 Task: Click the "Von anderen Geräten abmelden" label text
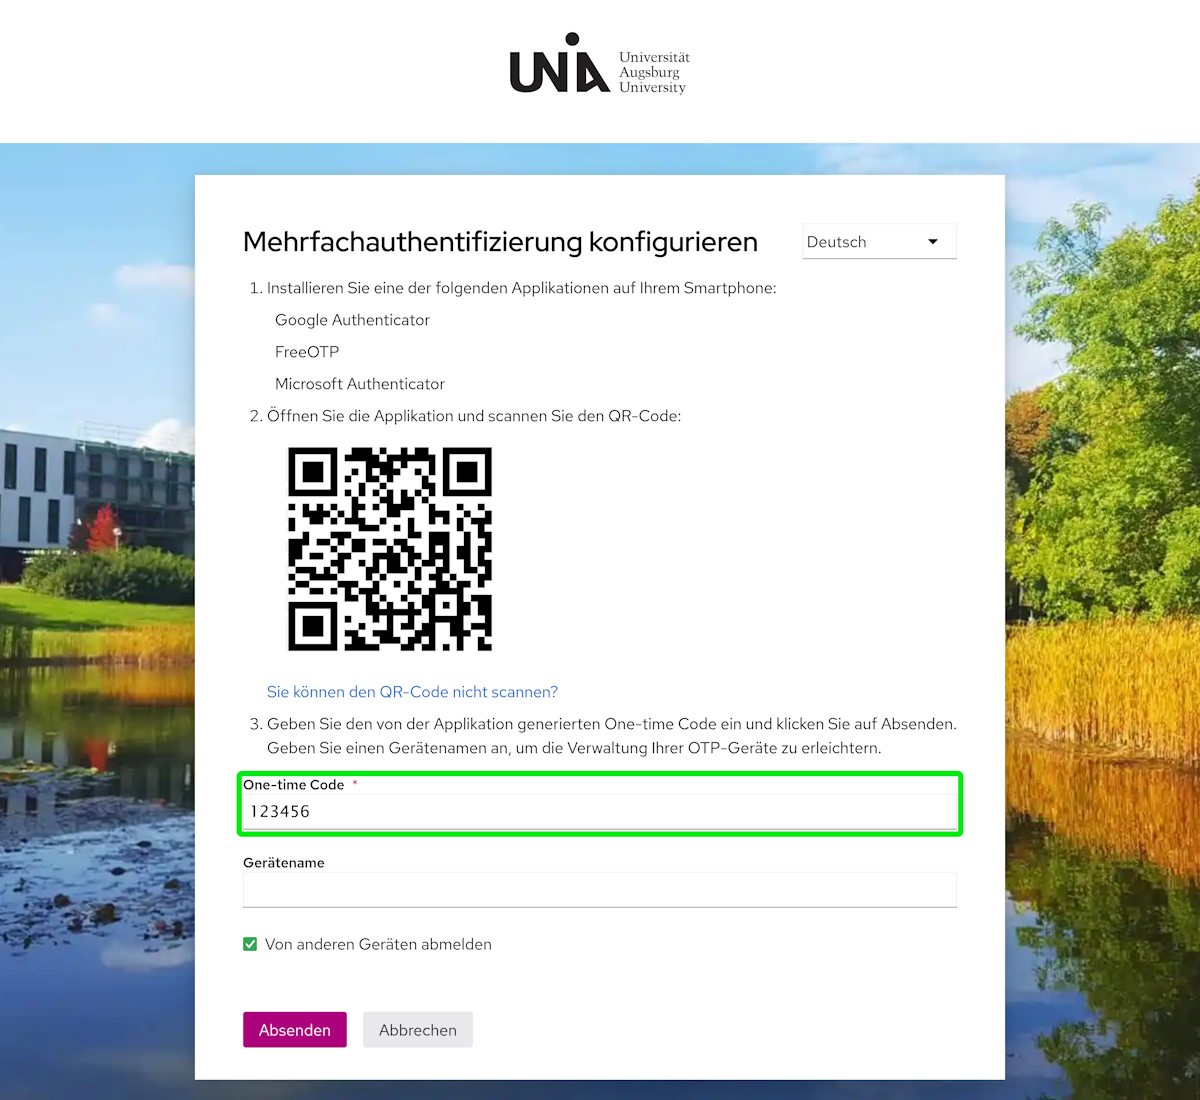(378, 944)
